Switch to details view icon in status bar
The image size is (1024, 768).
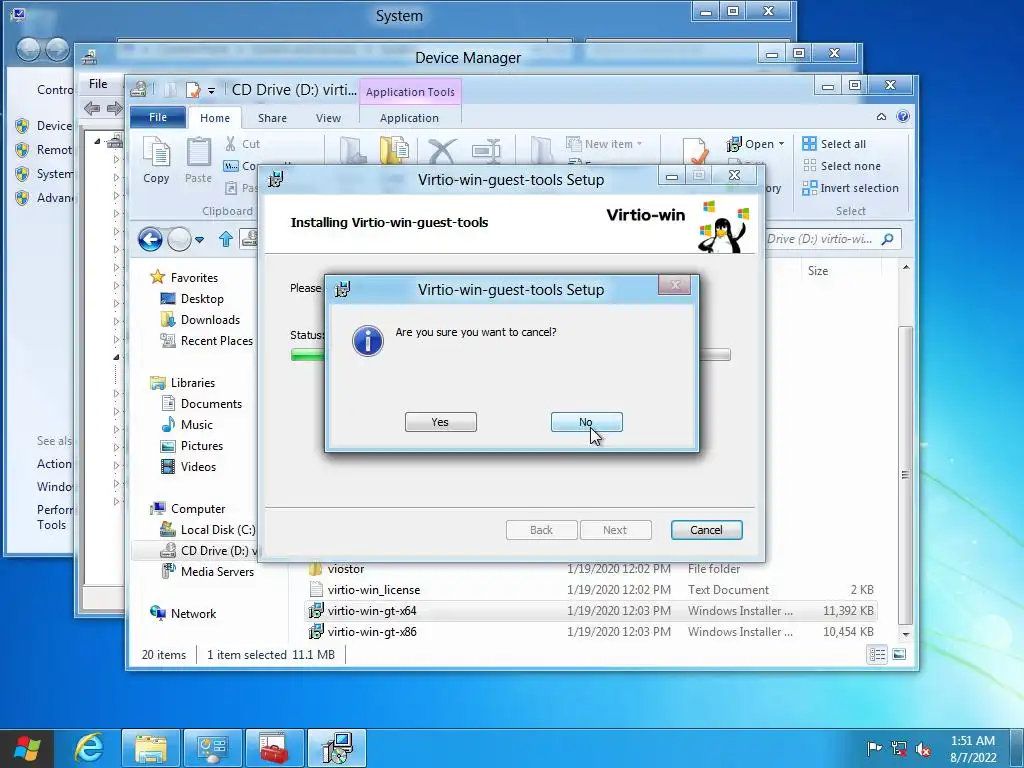877,654
